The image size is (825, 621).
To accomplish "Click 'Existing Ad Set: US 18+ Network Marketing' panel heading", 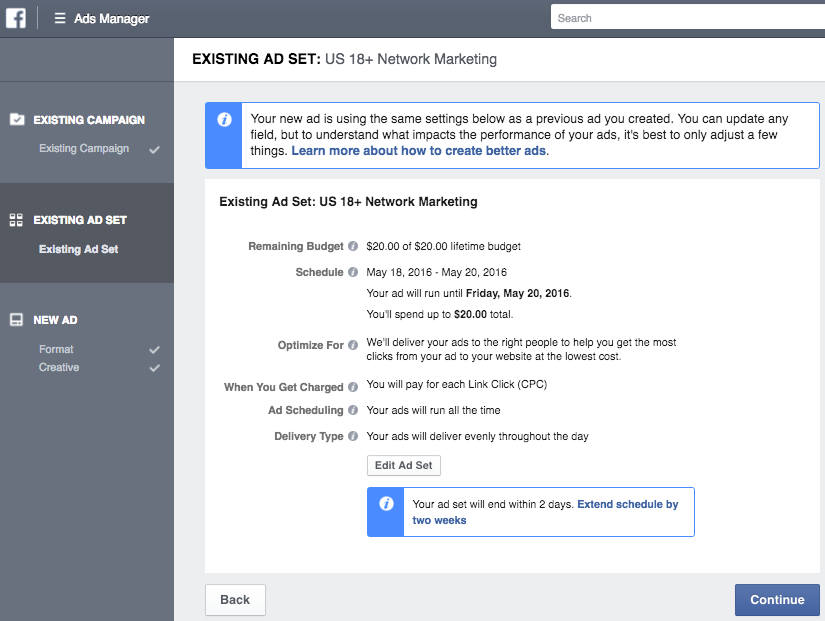I will [x=348, y=202].
